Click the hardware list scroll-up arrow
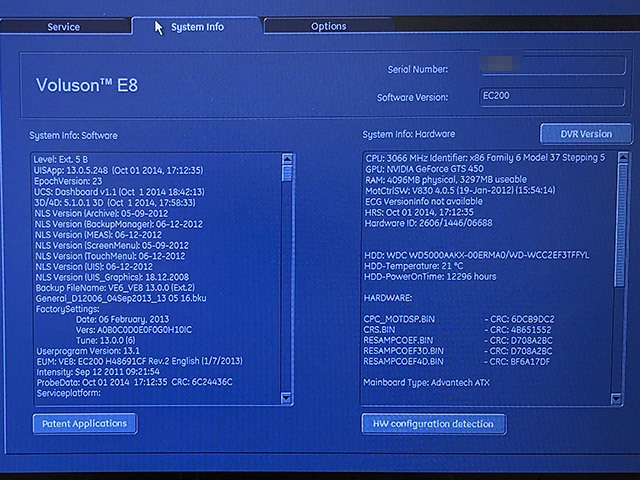 tap(623, 157)
